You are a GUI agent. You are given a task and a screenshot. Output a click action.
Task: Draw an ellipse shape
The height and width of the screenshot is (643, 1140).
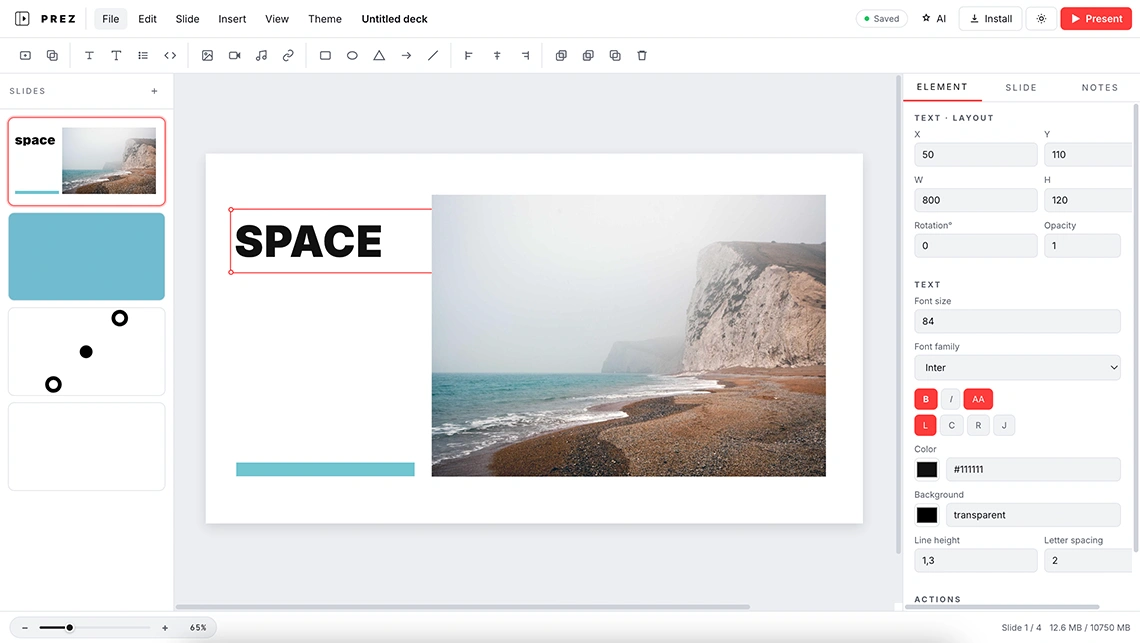(352, 55)
